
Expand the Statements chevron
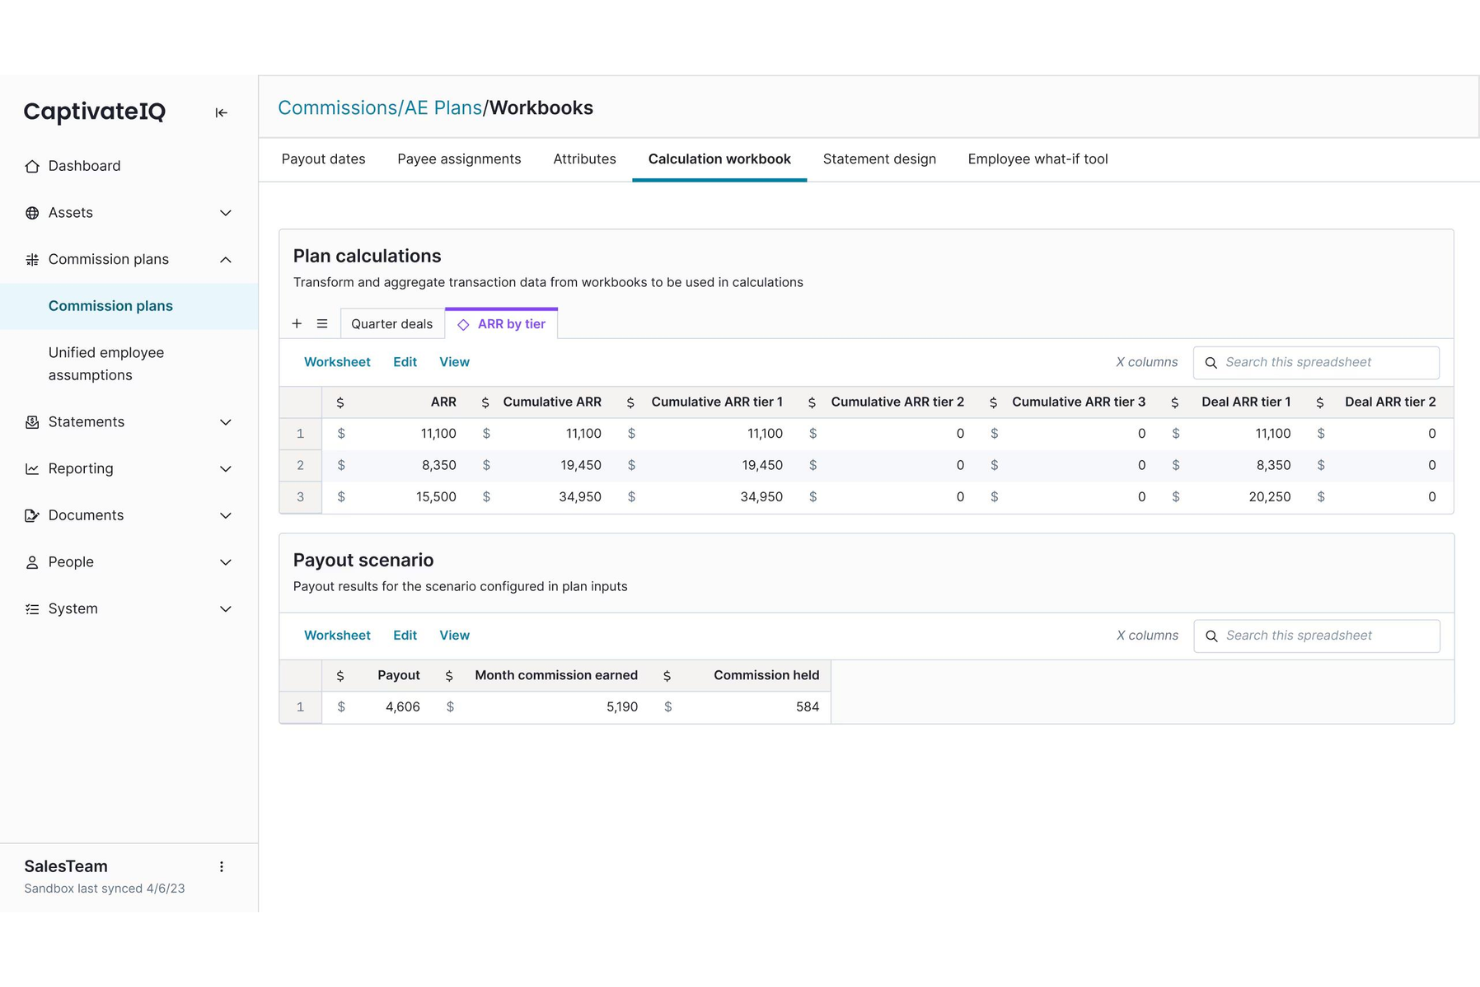click(226, 422)
